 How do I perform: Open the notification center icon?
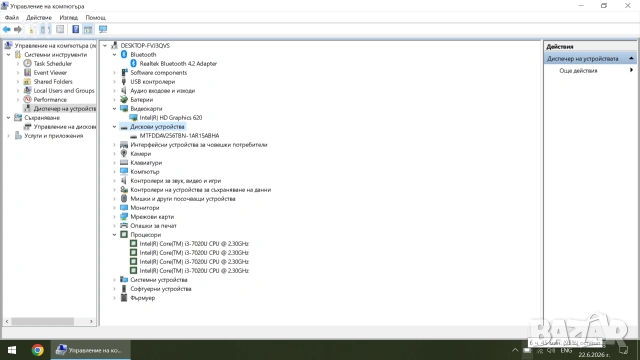tap(623, 350)
